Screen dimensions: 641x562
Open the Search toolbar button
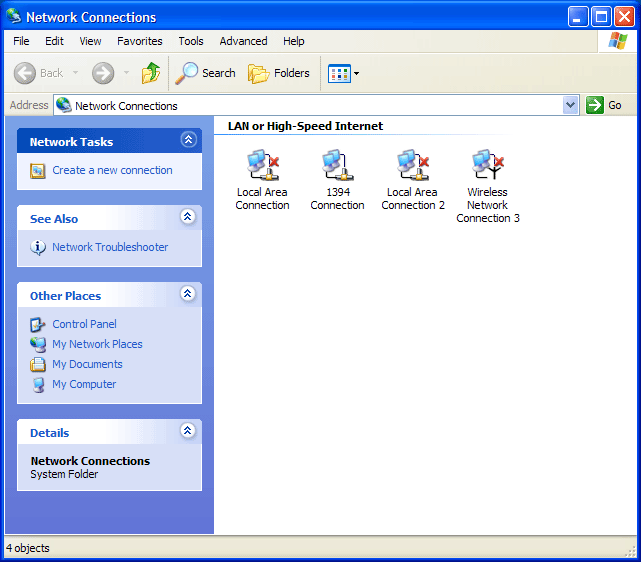click(206, 73)
